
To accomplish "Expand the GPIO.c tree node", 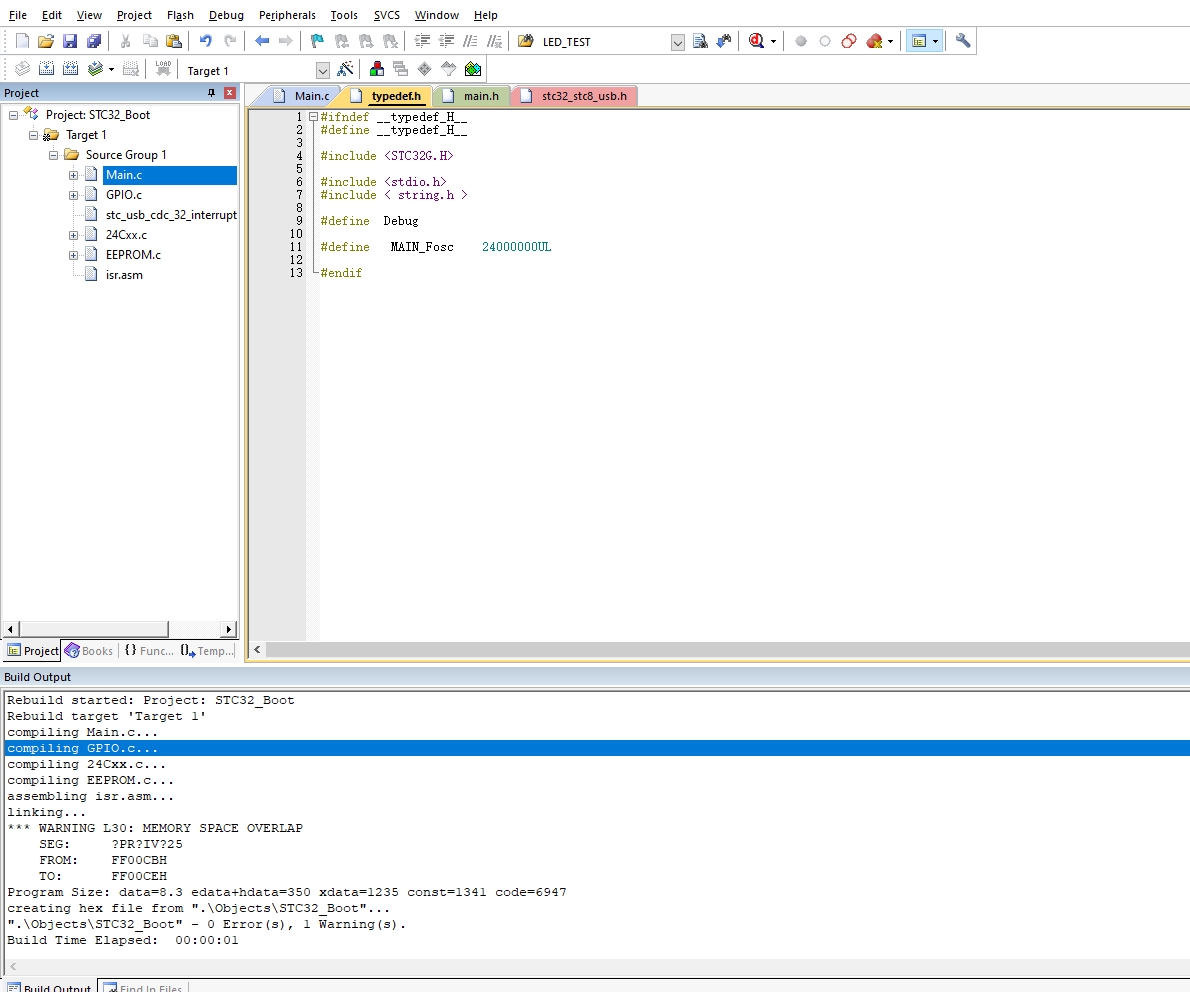I will tap(74, 195).
